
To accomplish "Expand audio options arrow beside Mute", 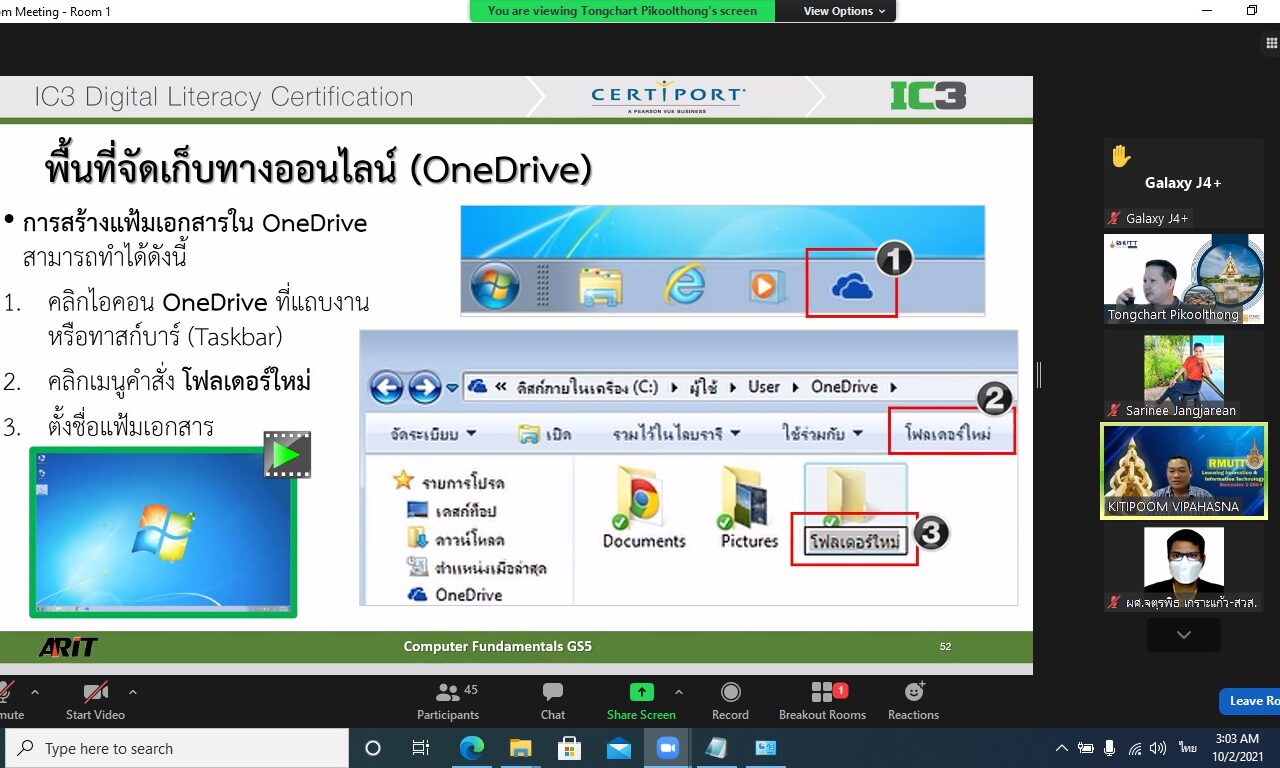I will click(x=35, y=691).
